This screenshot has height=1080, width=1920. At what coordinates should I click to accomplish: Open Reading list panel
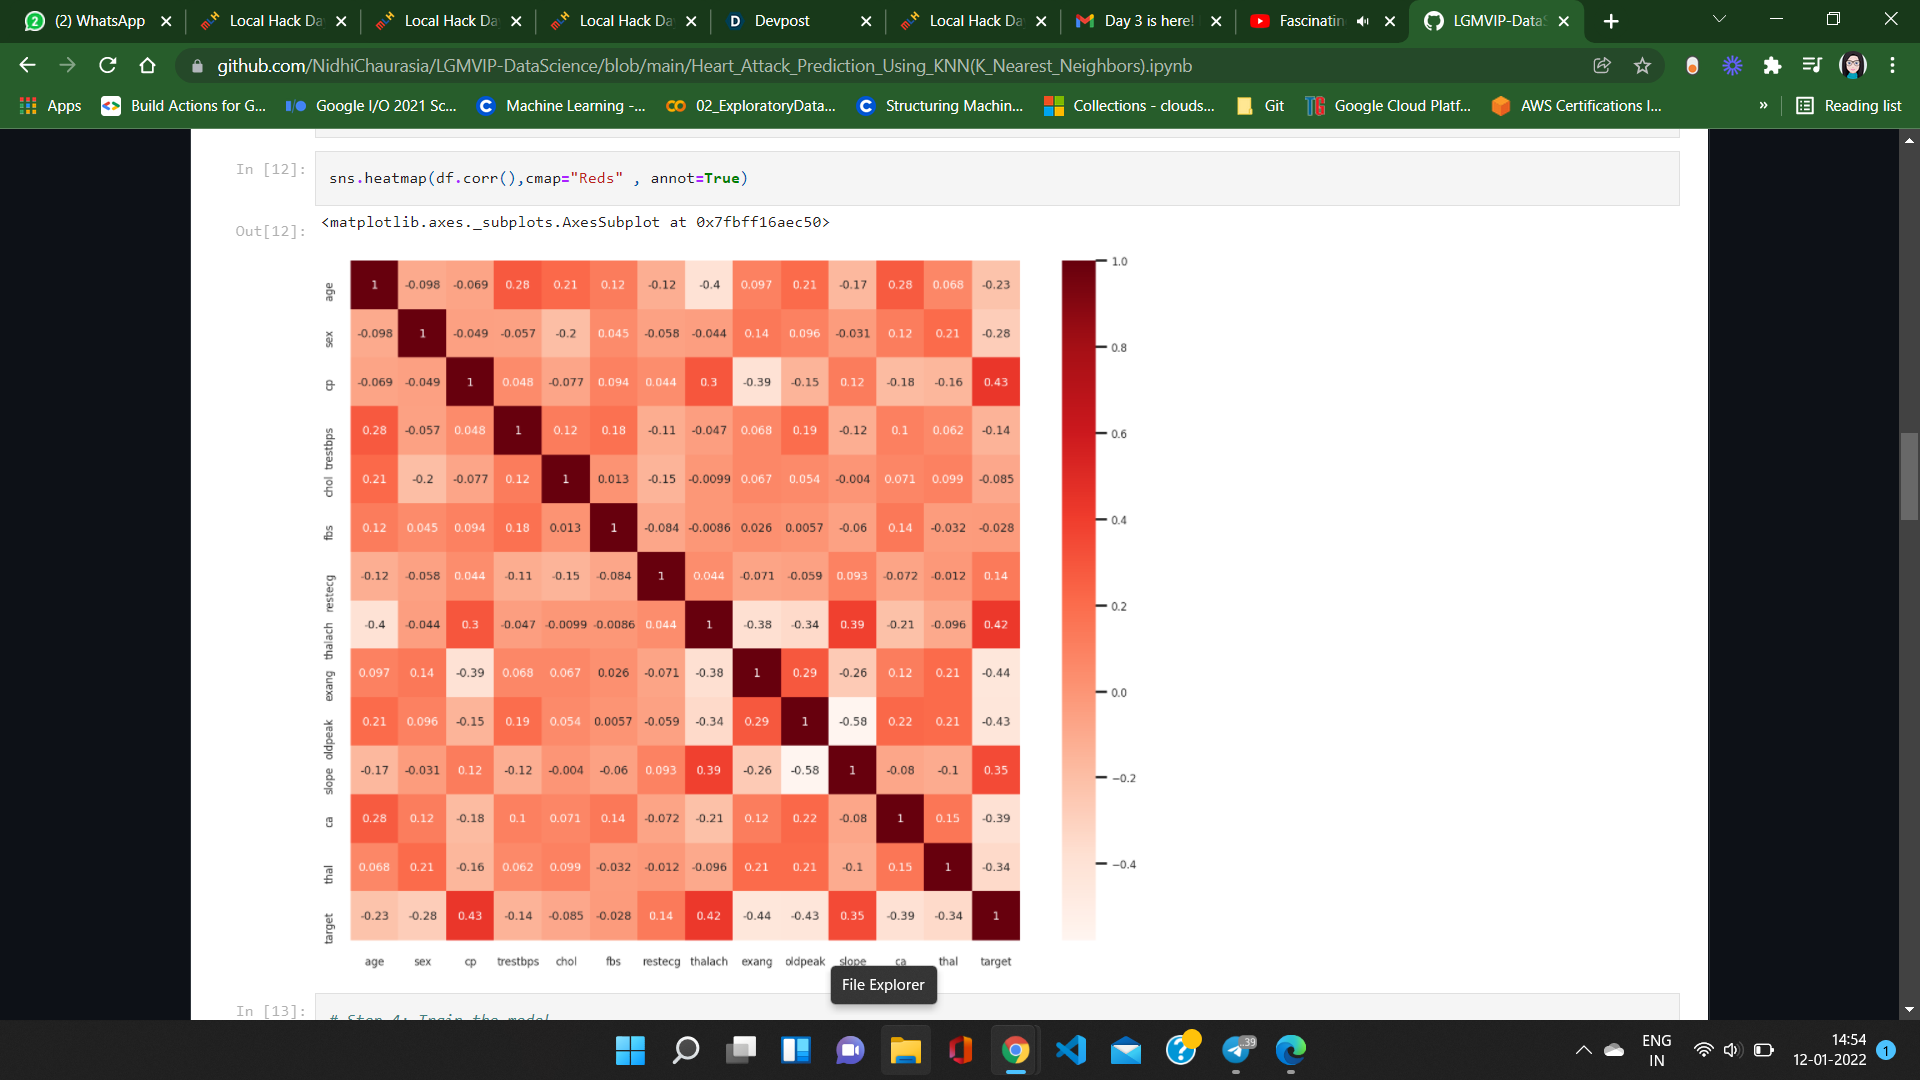click(1849, 106)
